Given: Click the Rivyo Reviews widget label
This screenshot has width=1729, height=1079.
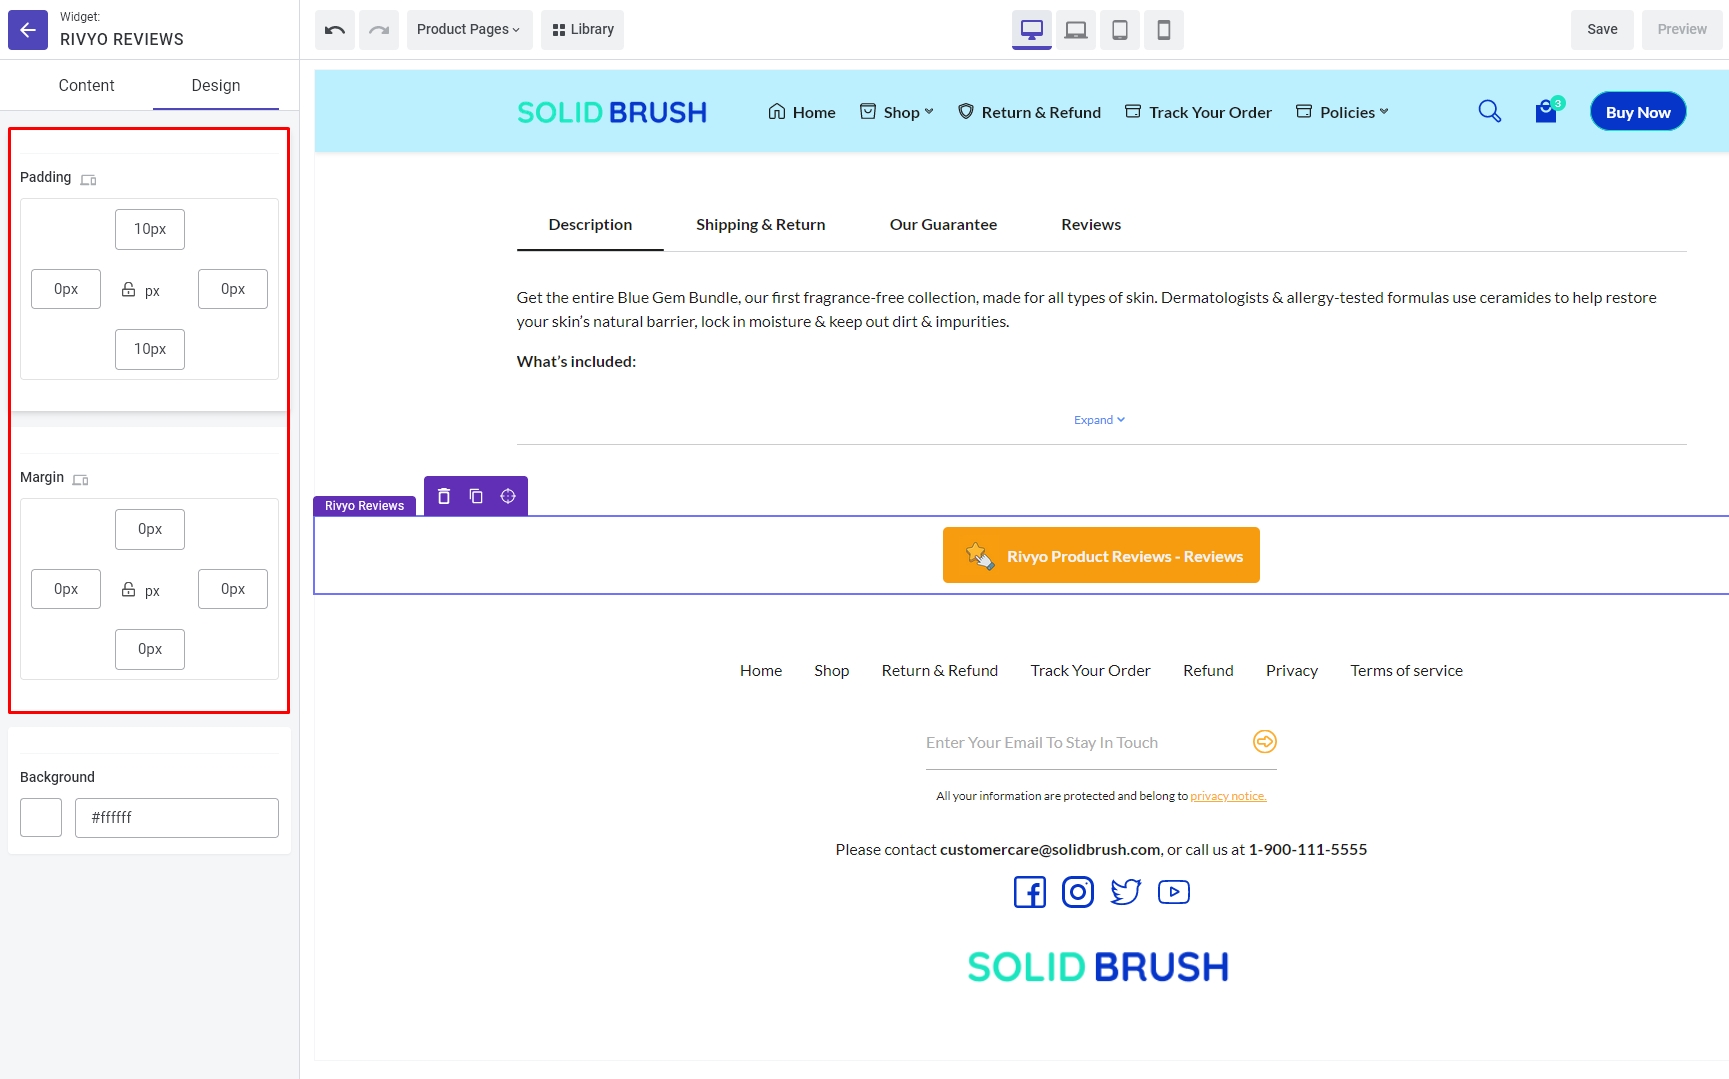Looking at the screenshot, I should 364,506.
